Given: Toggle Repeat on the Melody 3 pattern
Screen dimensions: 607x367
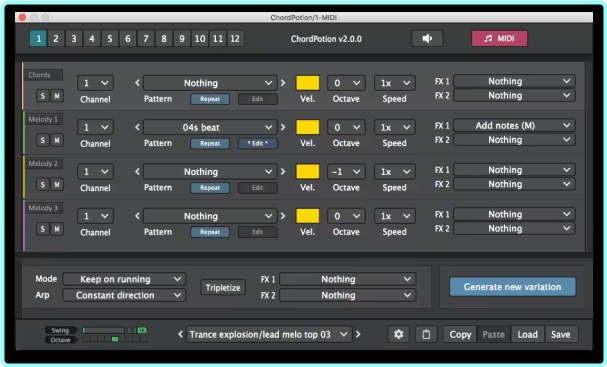Looking at the screenshot, I should click(x=210, y=232).
